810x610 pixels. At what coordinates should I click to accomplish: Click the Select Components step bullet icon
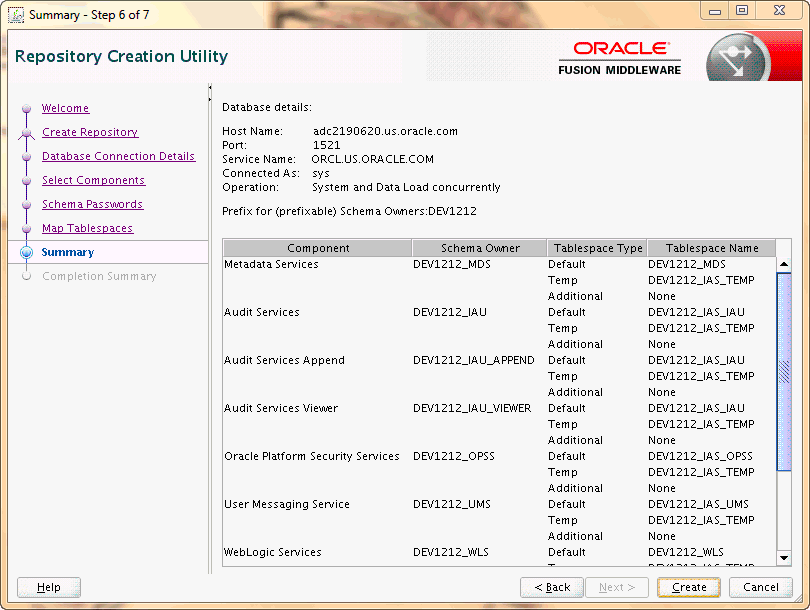click(x=26, y=181)
